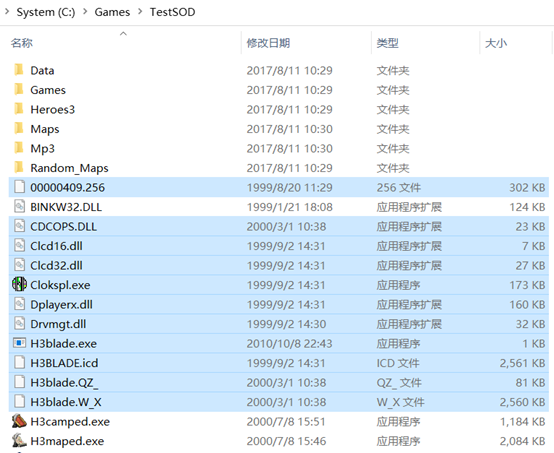The height and width of the screenshot is (453, 554).
Task: Click the H3blade.QZ_ file icon
Action: [x=19, y=382]
